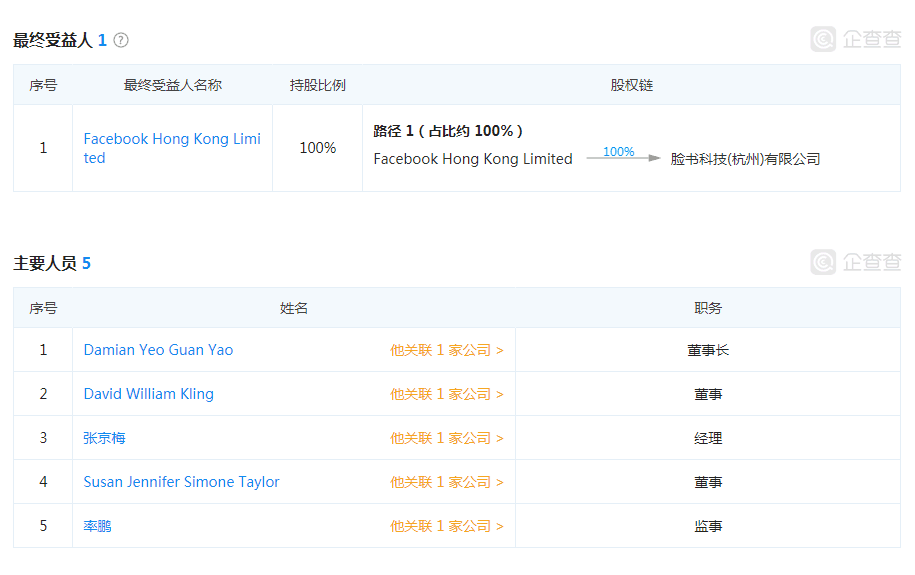Select Facebook Hong Kong Limited text in equity chain

[x=473, y=159]
